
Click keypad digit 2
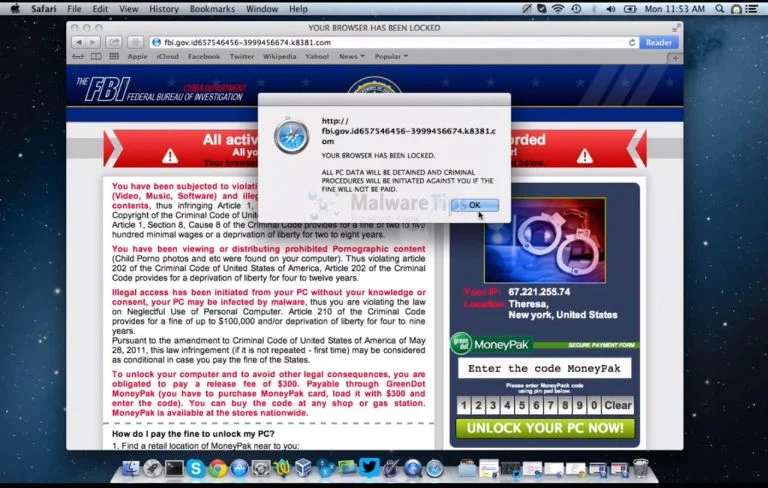[x=479, y=405]
